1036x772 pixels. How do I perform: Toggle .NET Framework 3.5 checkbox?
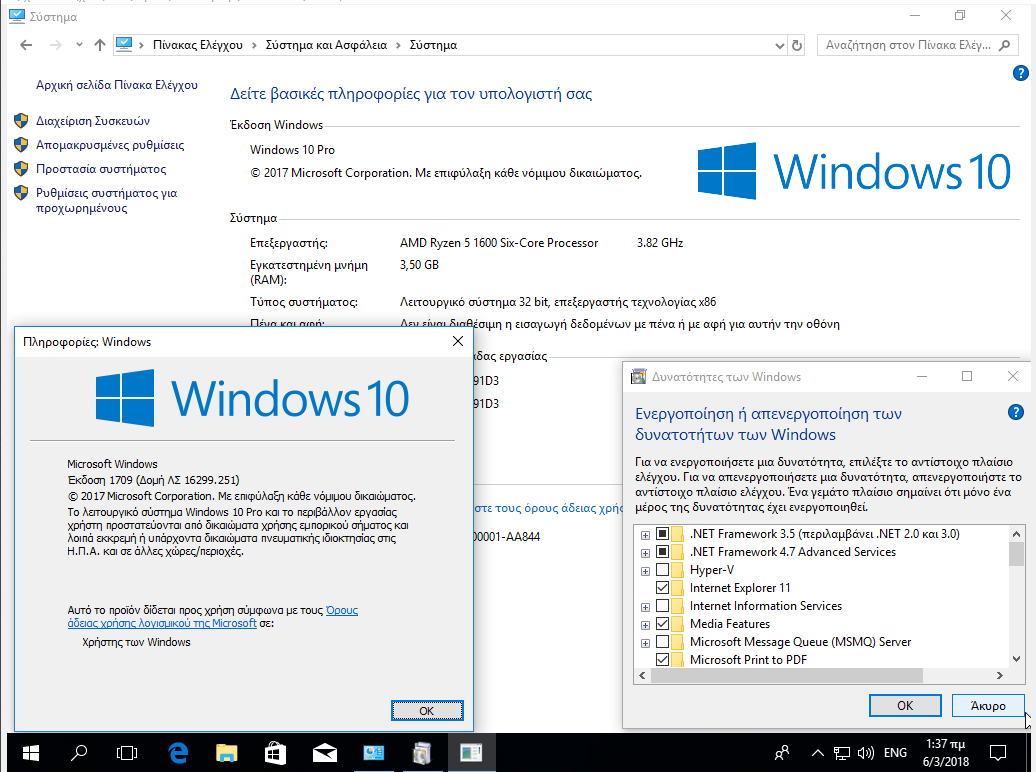[662, 534]
